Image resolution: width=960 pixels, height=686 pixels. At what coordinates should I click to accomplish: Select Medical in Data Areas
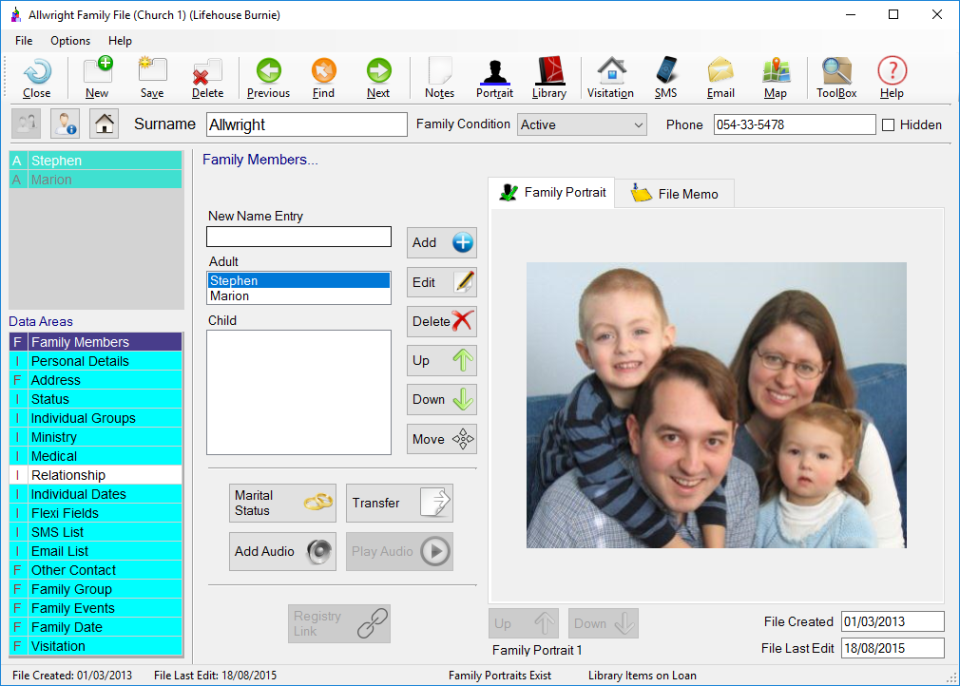click(95, 456)
